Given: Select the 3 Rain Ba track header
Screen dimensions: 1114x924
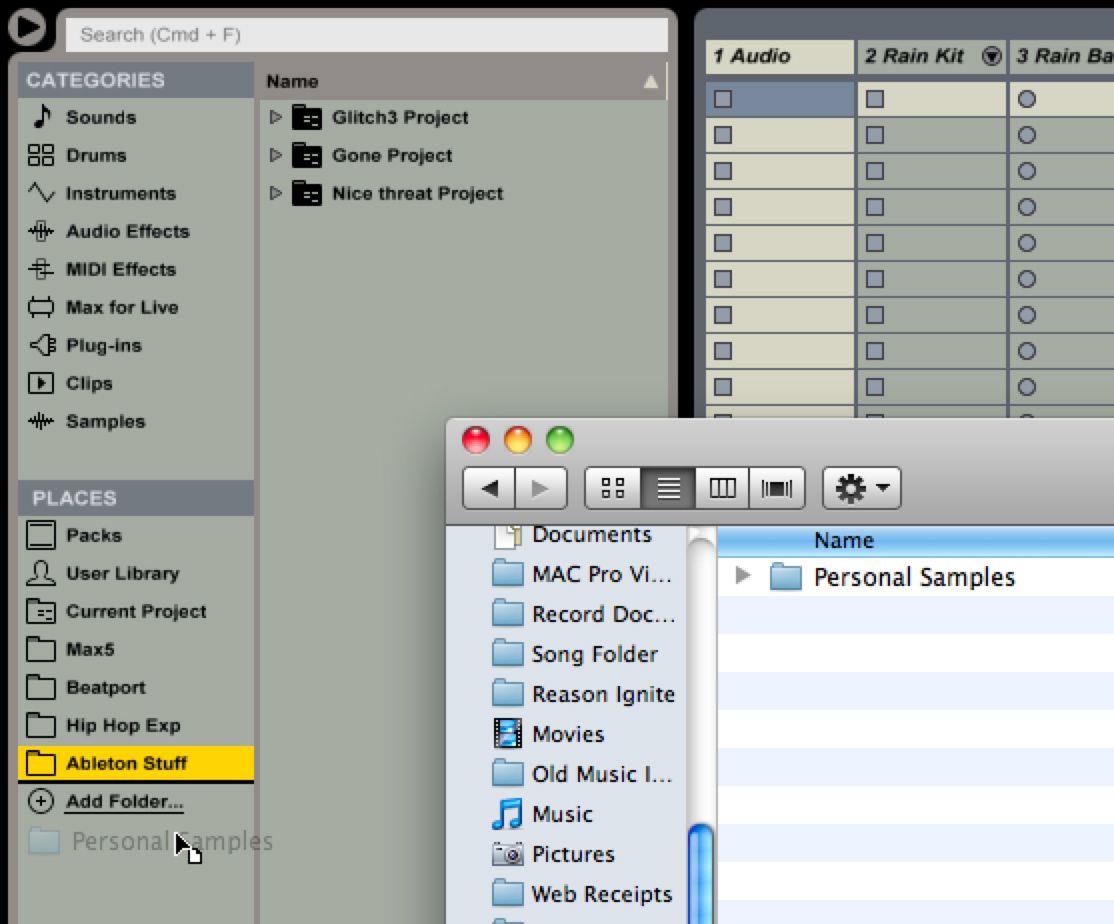Looking at the screenshot, I should [1062, 56].
